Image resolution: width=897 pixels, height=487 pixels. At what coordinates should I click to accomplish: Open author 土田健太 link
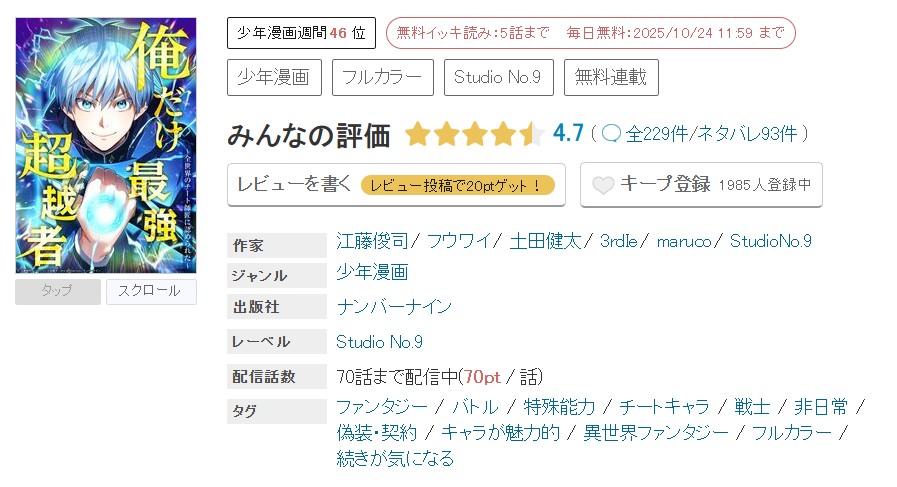click(548, 241)
